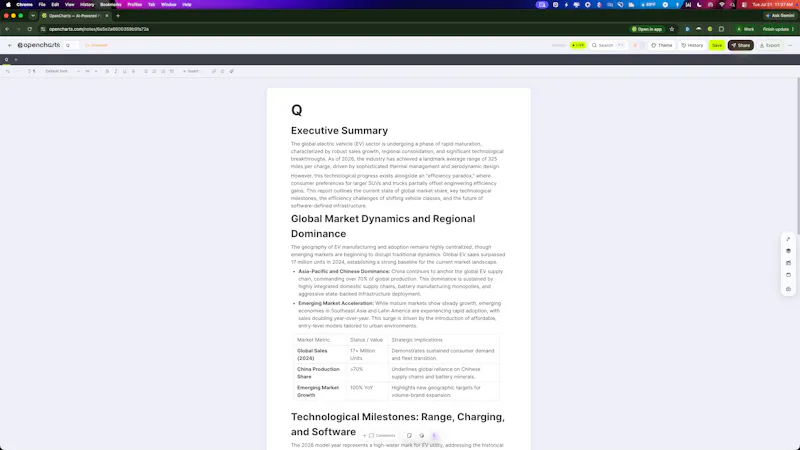The image size is (800, 450).
Task: Toggle underline formatting
Action: [x=124, y=71]
